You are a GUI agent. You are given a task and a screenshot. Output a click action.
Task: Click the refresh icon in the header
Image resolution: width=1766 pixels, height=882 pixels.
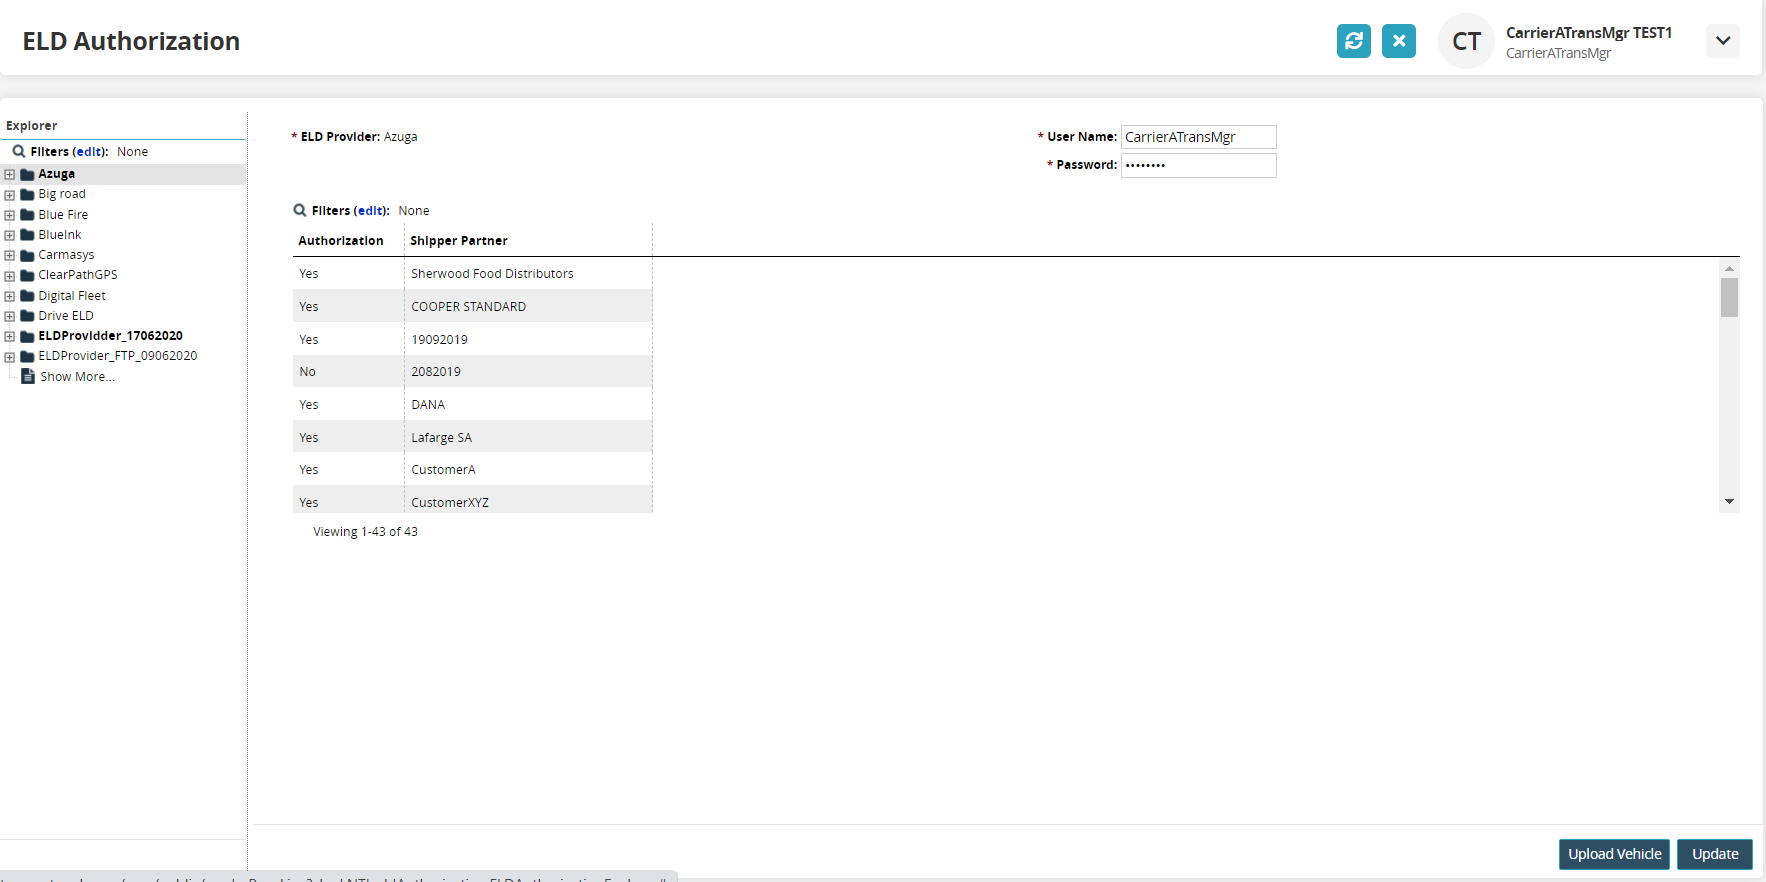tap(1353, 41)
